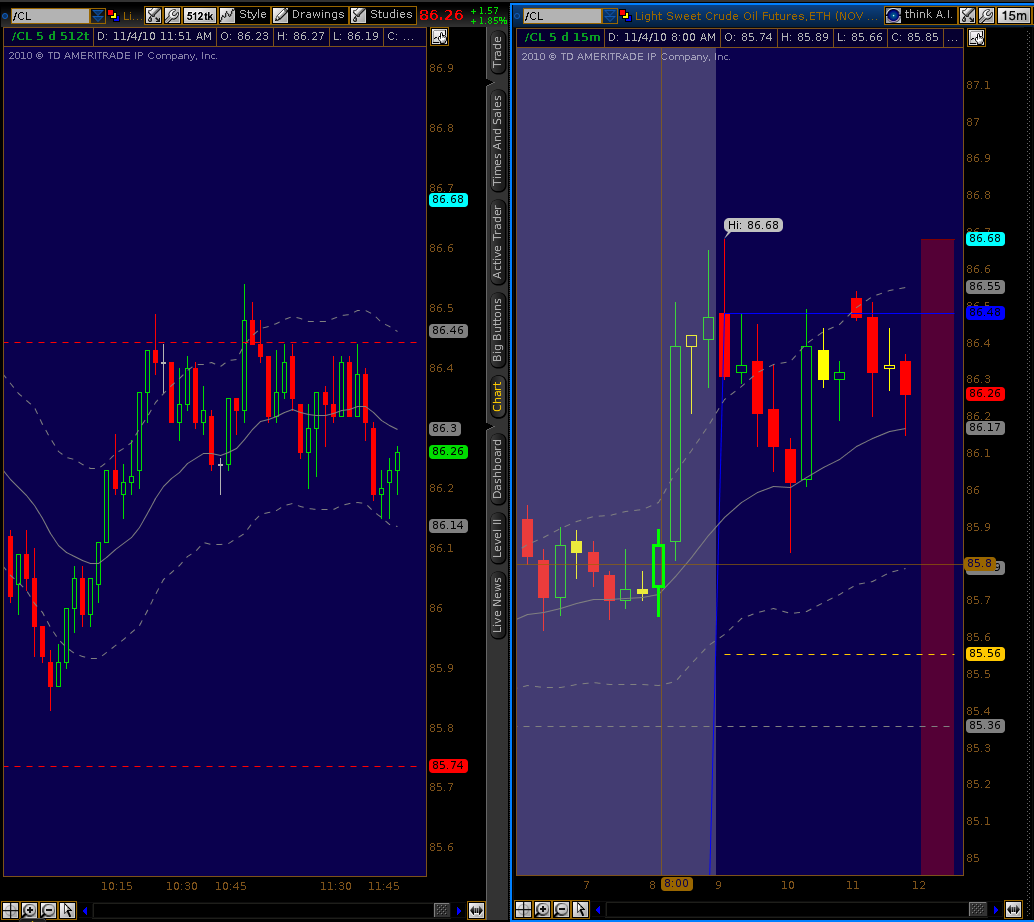1034x922 pixels.
Task: Select right chart pointer cursor tool
Action: [x=580, y=910]
